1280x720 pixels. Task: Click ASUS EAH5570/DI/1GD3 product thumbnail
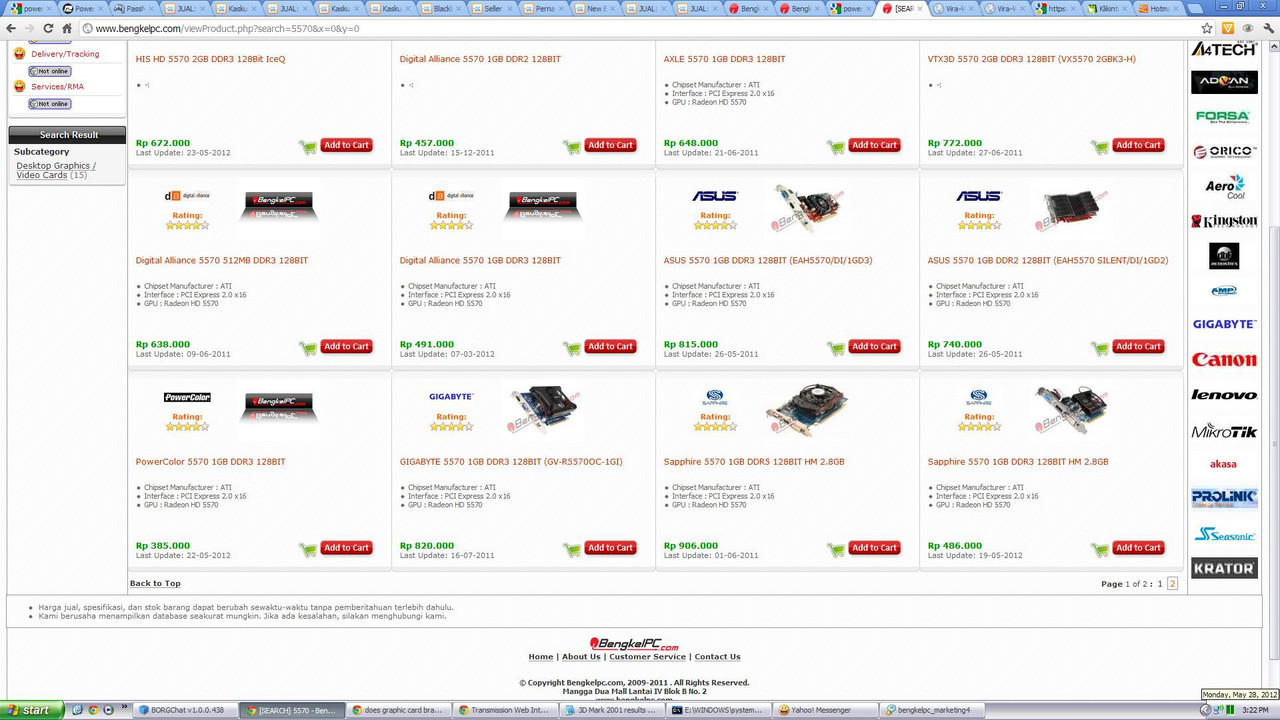[809, 208]
